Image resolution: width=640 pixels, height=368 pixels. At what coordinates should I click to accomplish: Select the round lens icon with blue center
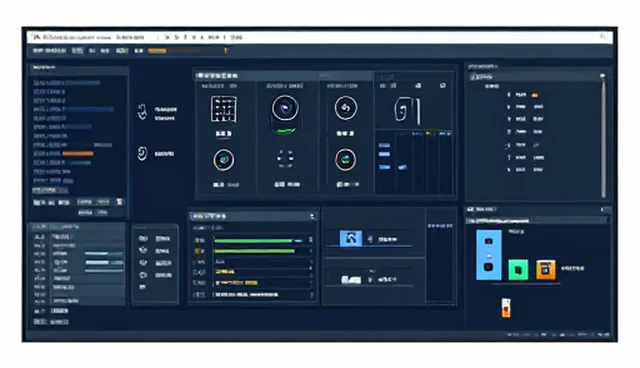(x=285, y=108)
